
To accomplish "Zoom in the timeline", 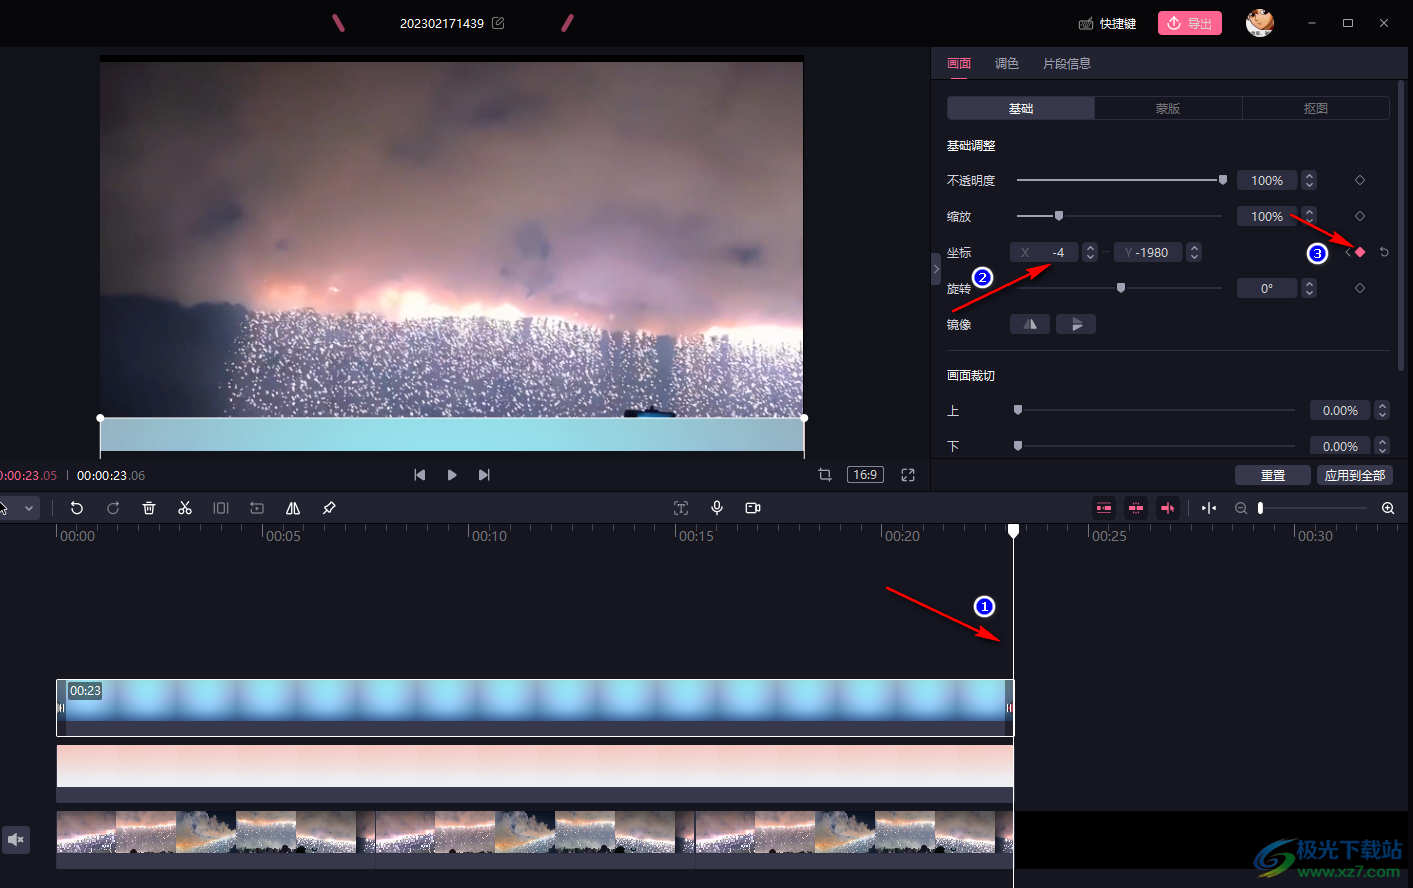I will coord(1388,508).
